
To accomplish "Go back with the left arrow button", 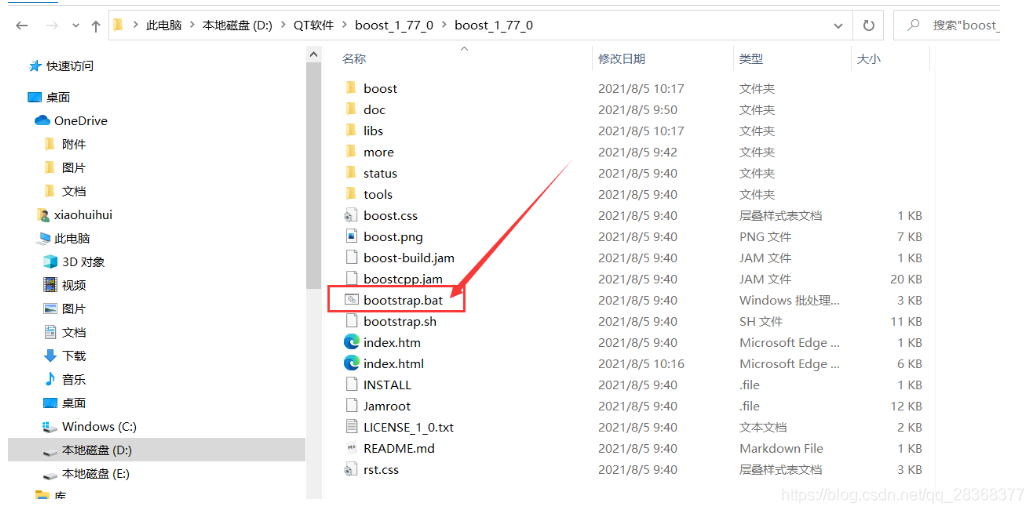I will (22, 26).
